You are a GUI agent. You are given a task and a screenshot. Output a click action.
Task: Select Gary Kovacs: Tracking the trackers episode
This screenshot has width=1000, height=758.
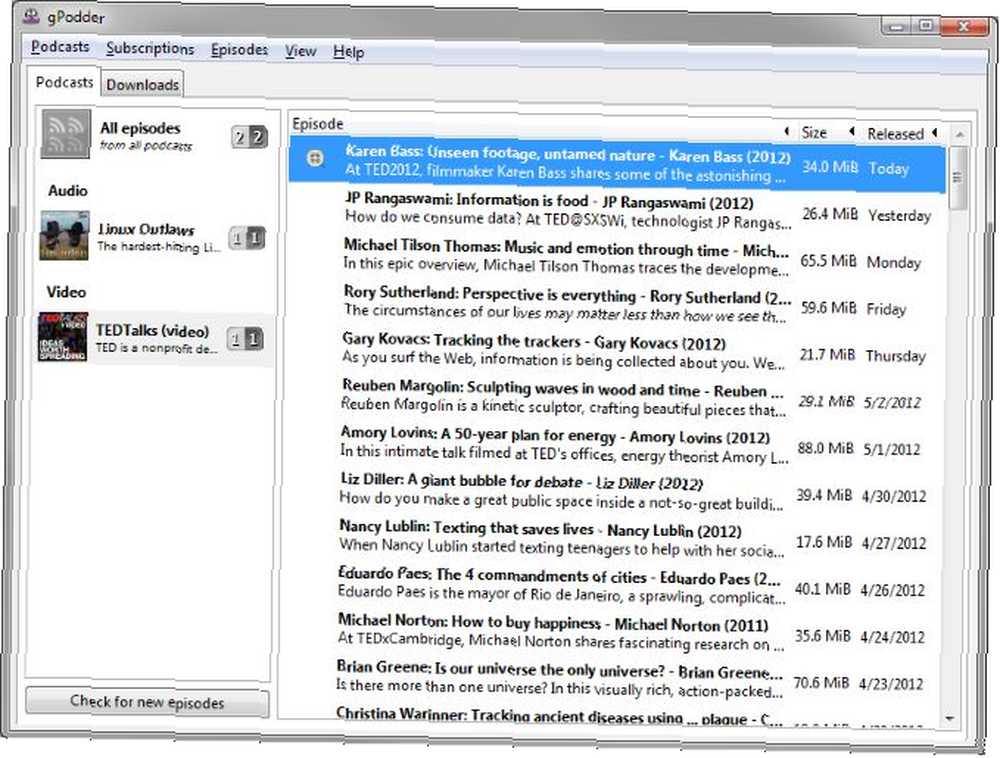click(615, 351)
